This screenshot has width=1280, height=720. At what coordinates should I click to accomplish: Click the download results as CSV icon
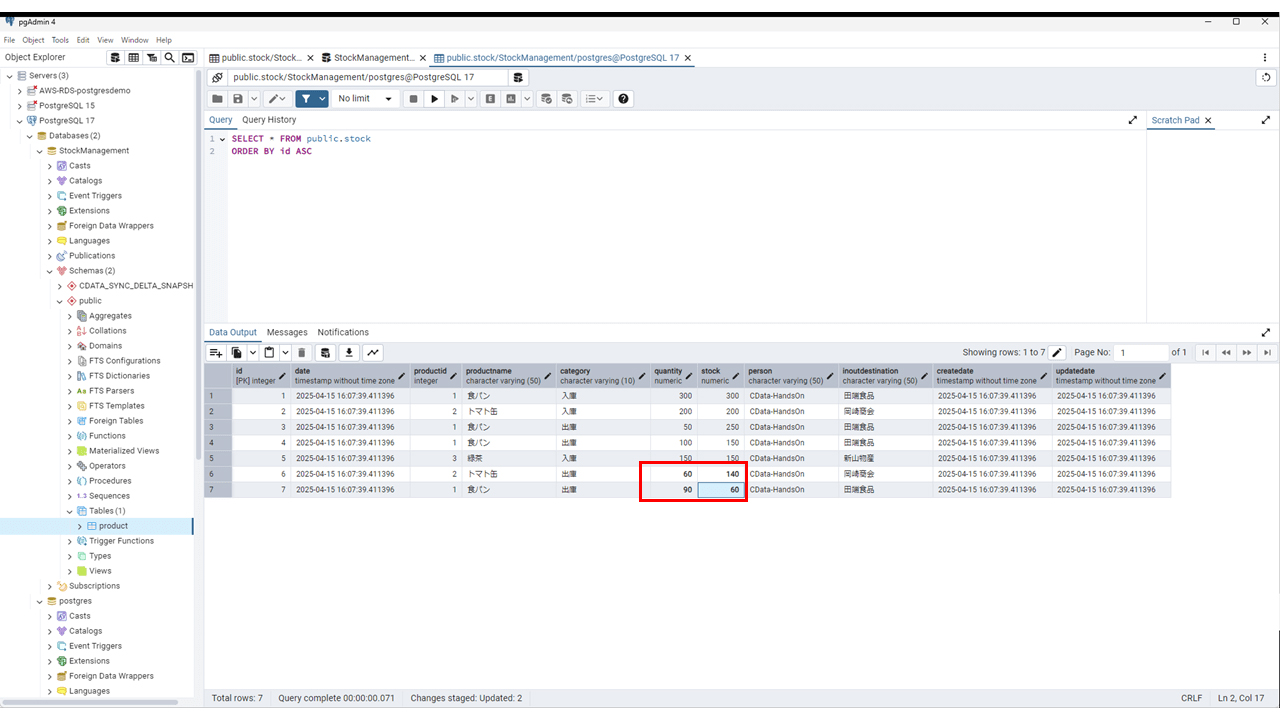pos(349,353)
